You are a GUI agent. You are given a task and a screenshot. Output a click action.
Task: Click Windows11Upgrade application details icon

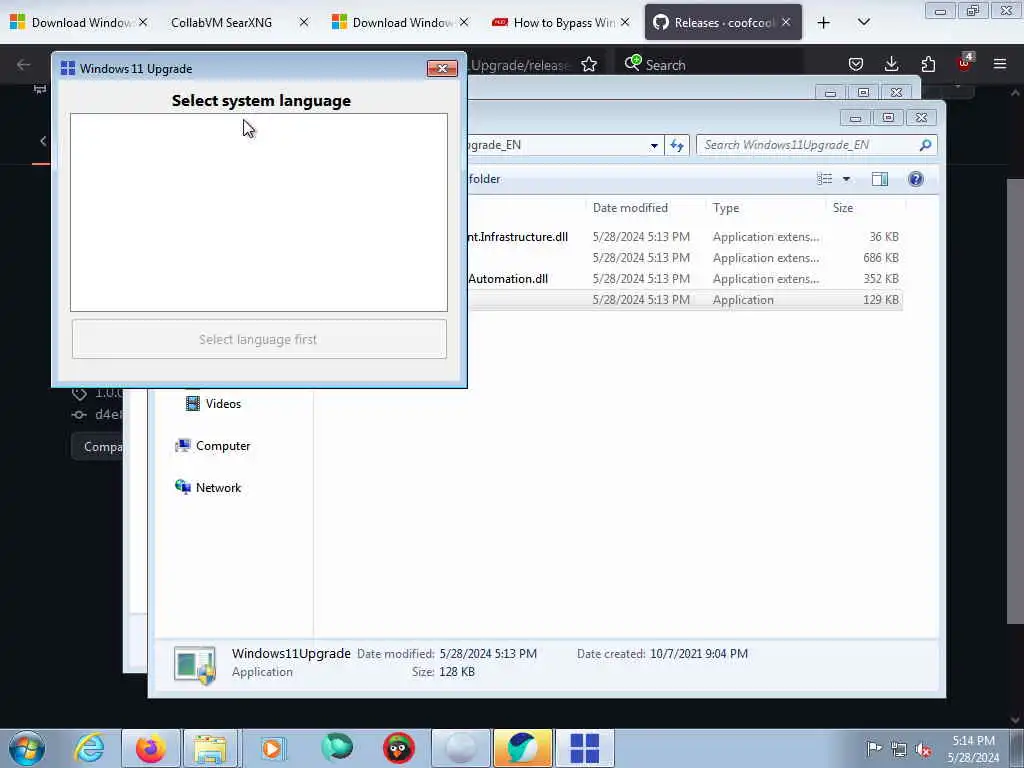pyautogui.click(x=195, y=665)
